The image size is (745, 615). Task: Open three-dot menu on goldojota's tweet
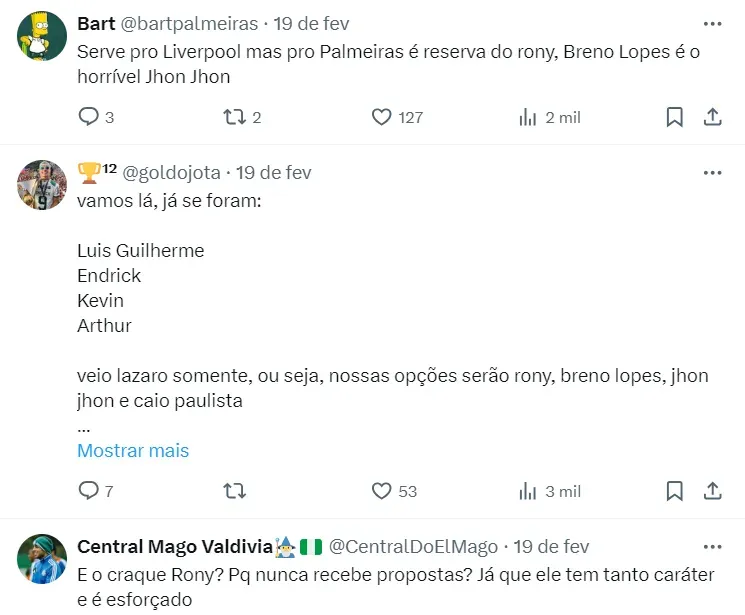coord(712,172)
